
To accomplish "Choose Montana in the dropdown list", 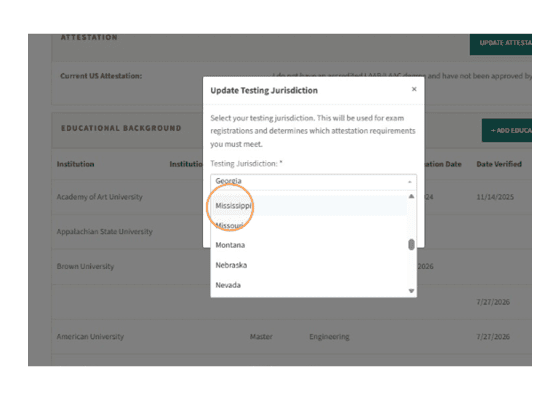I will (x=309, y=245).
